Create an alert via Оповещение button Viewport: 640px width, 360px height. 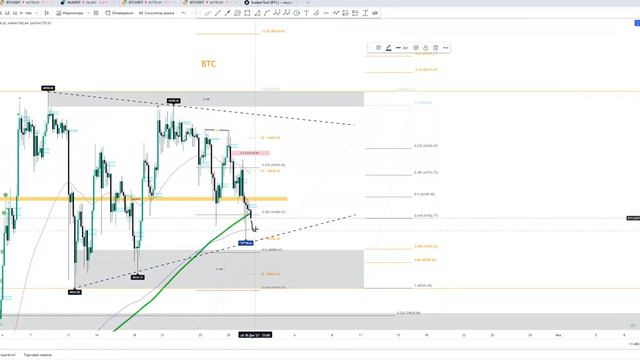(x=119, y=13)
